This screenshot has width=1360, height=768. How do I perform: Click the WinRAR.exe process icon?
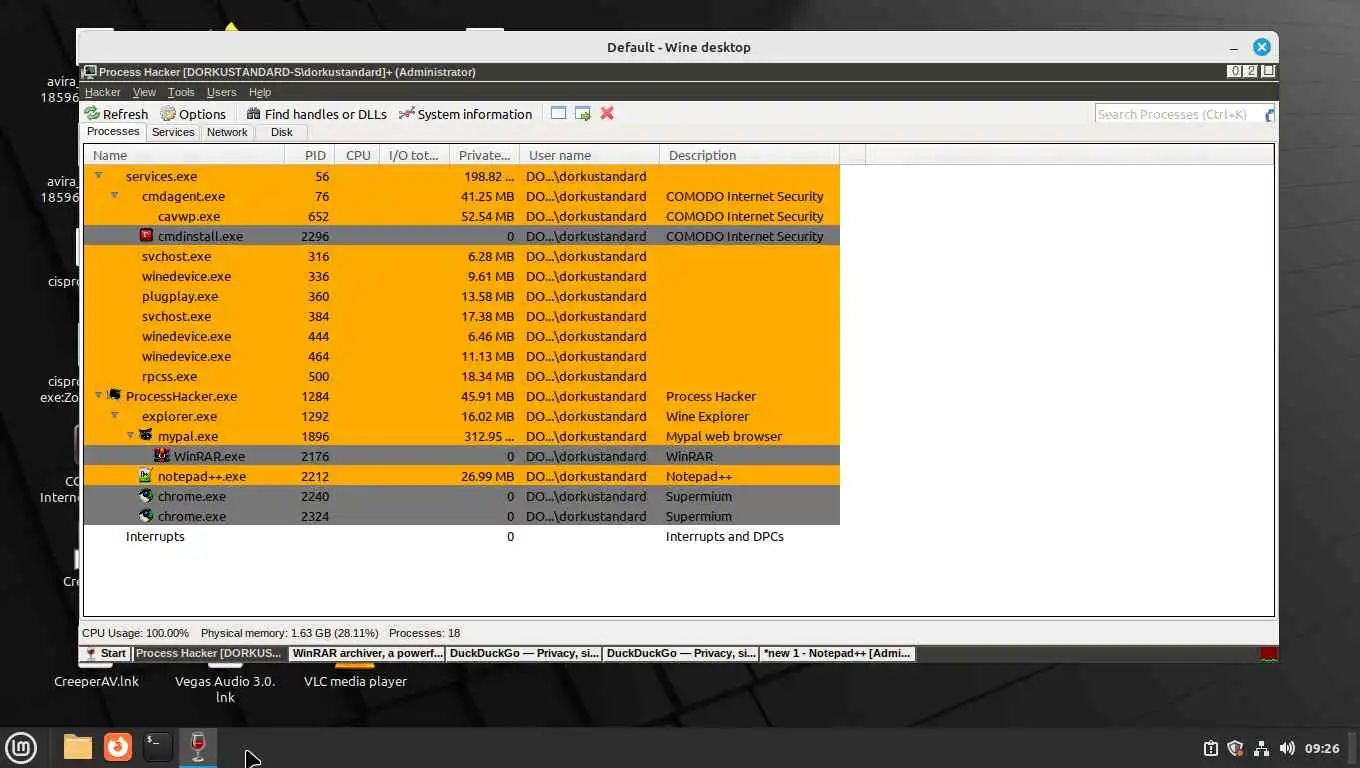[x=162, y=456]
